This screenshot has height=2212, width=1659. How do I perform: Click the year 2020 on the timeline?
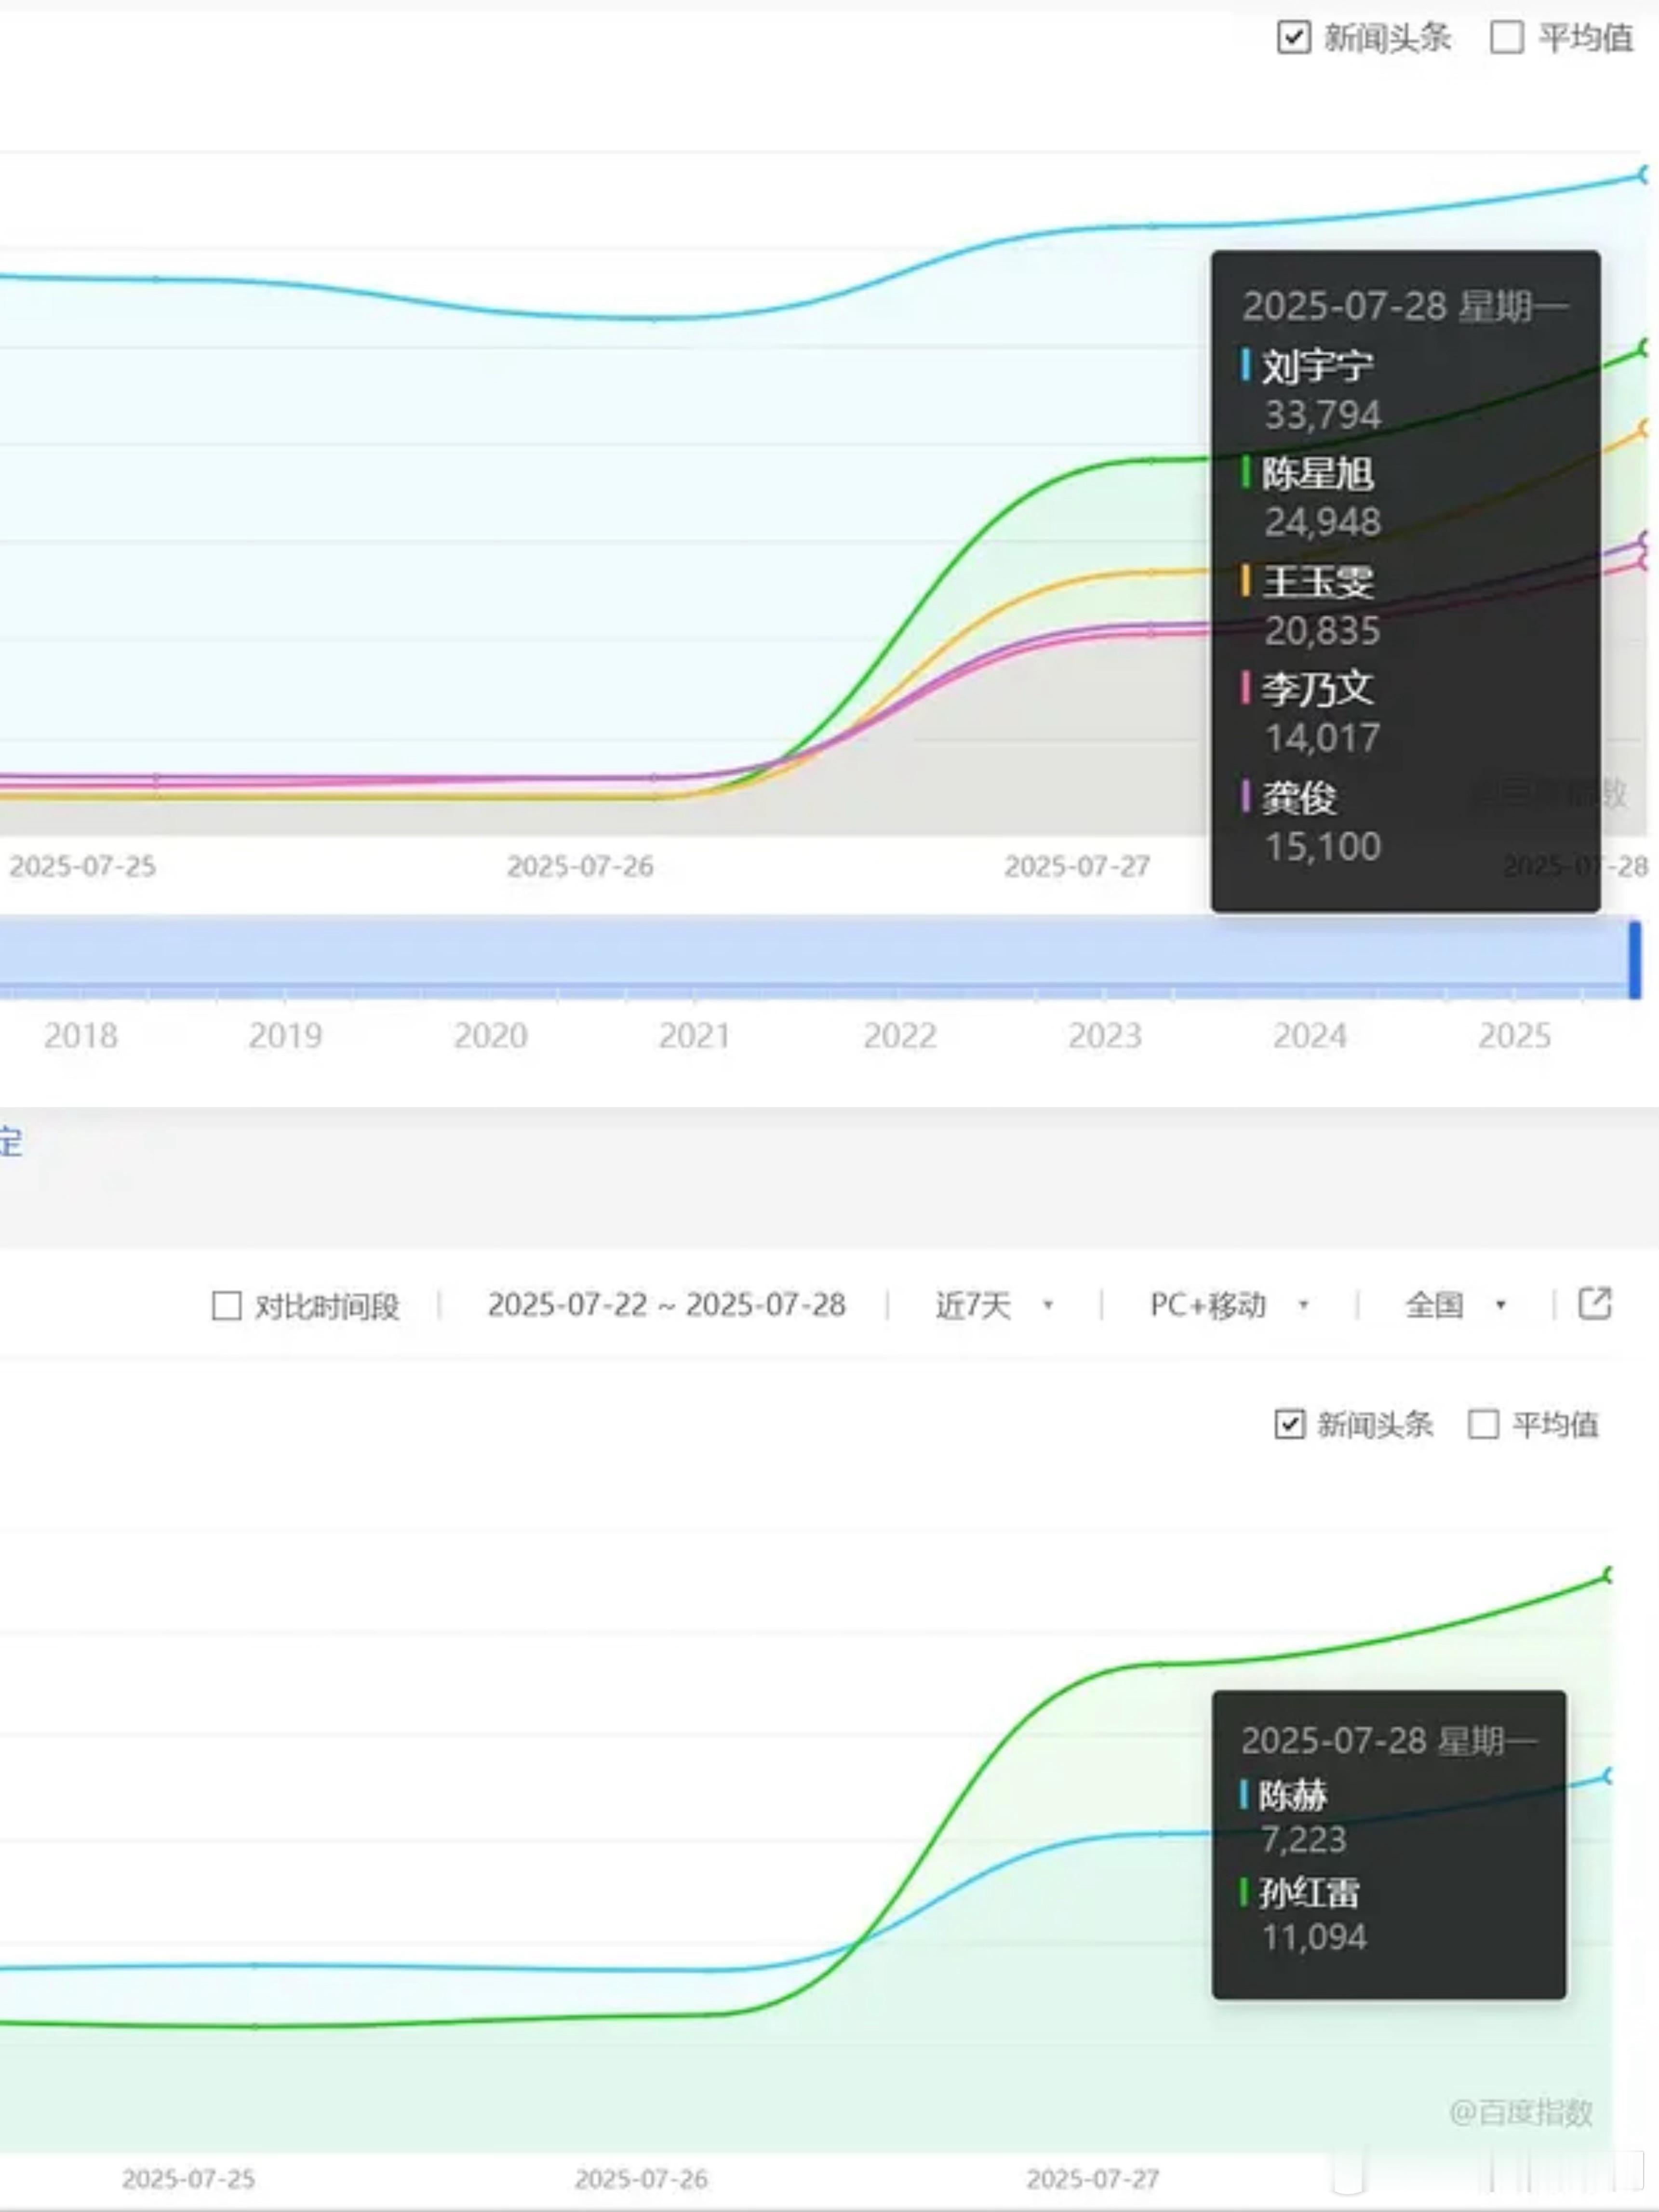[x=491, y=1036]
